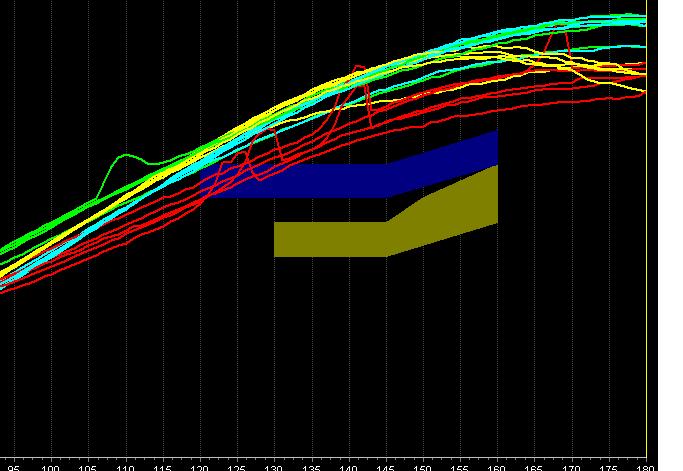Click the axis label 155
Screen dimensions: 683x471
click(x=460, y=468)
